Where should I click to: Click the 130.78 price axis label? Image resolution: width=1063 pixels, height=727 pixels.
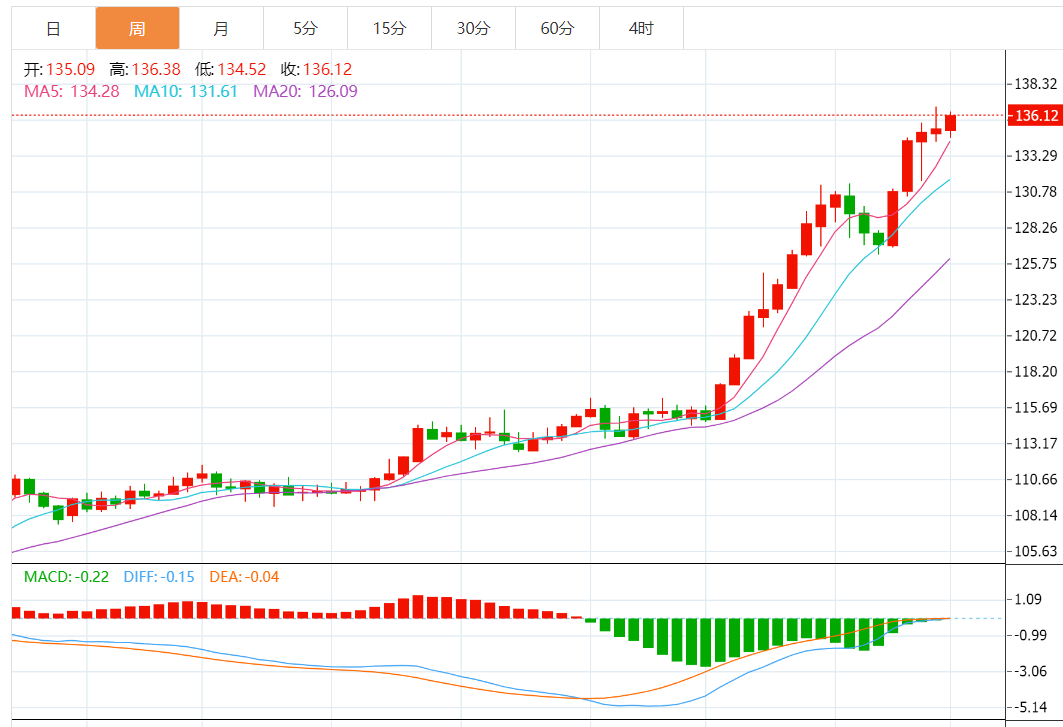[x=1035, y=192]
